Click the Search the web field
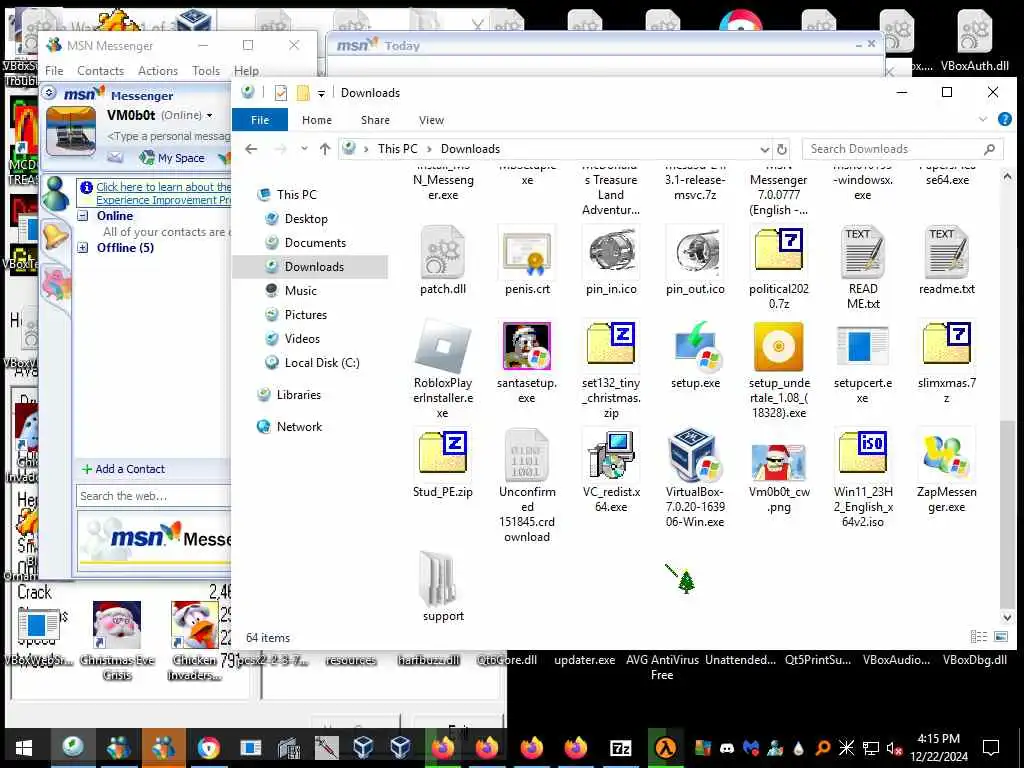The height and width of the screenshot is (768, 1024). (154, 496)
